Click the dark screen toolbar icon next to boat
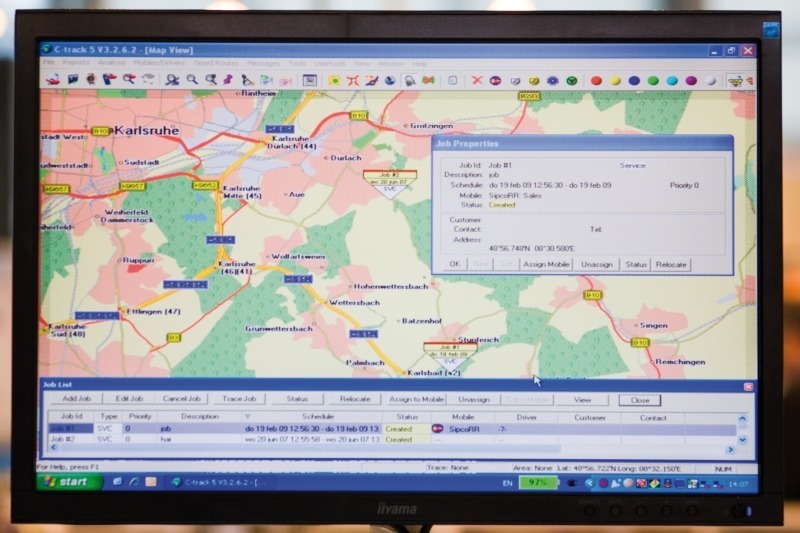 pyautogui.click(x=72, y=79)
